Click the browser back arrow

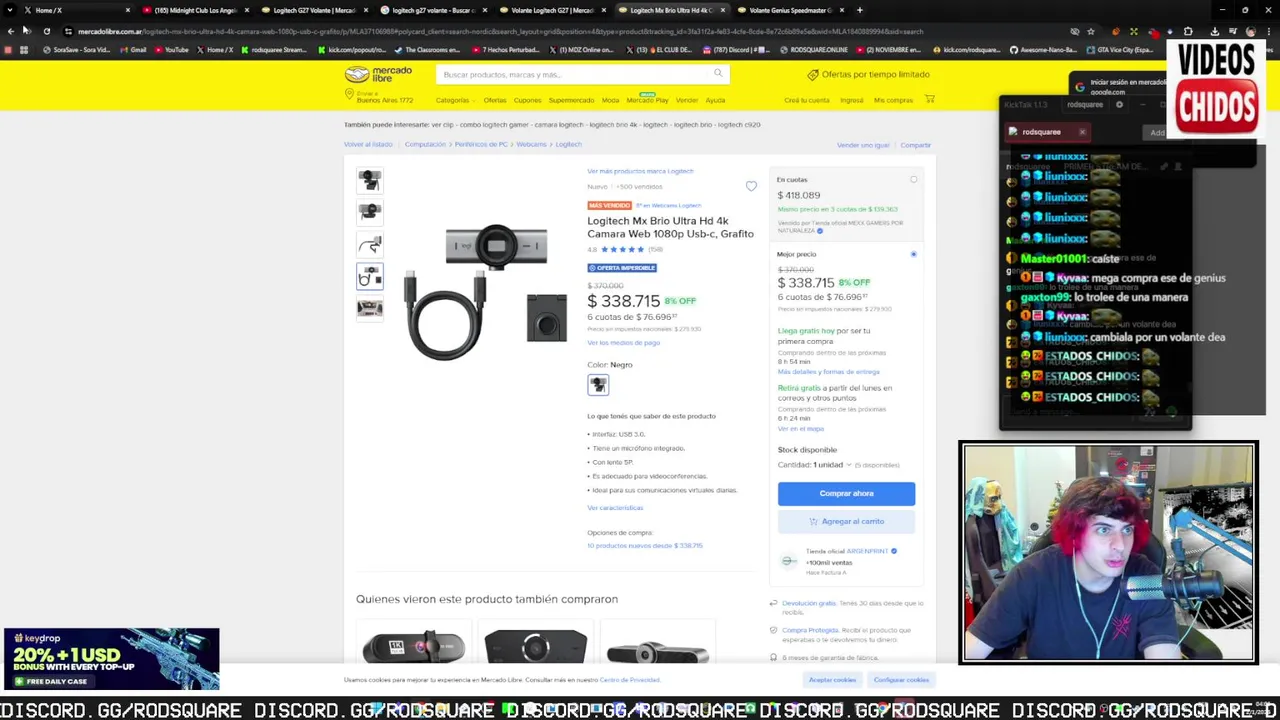(10, 31)
